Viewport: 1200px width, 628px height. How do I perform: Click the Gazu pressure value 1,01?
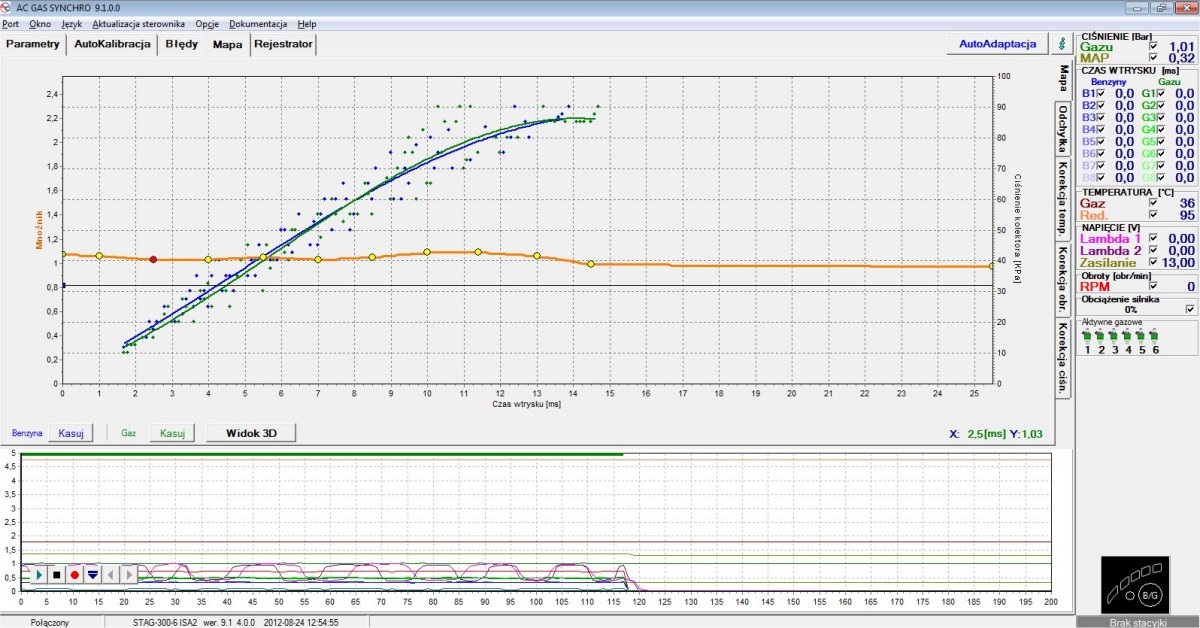coord(1182,46)
